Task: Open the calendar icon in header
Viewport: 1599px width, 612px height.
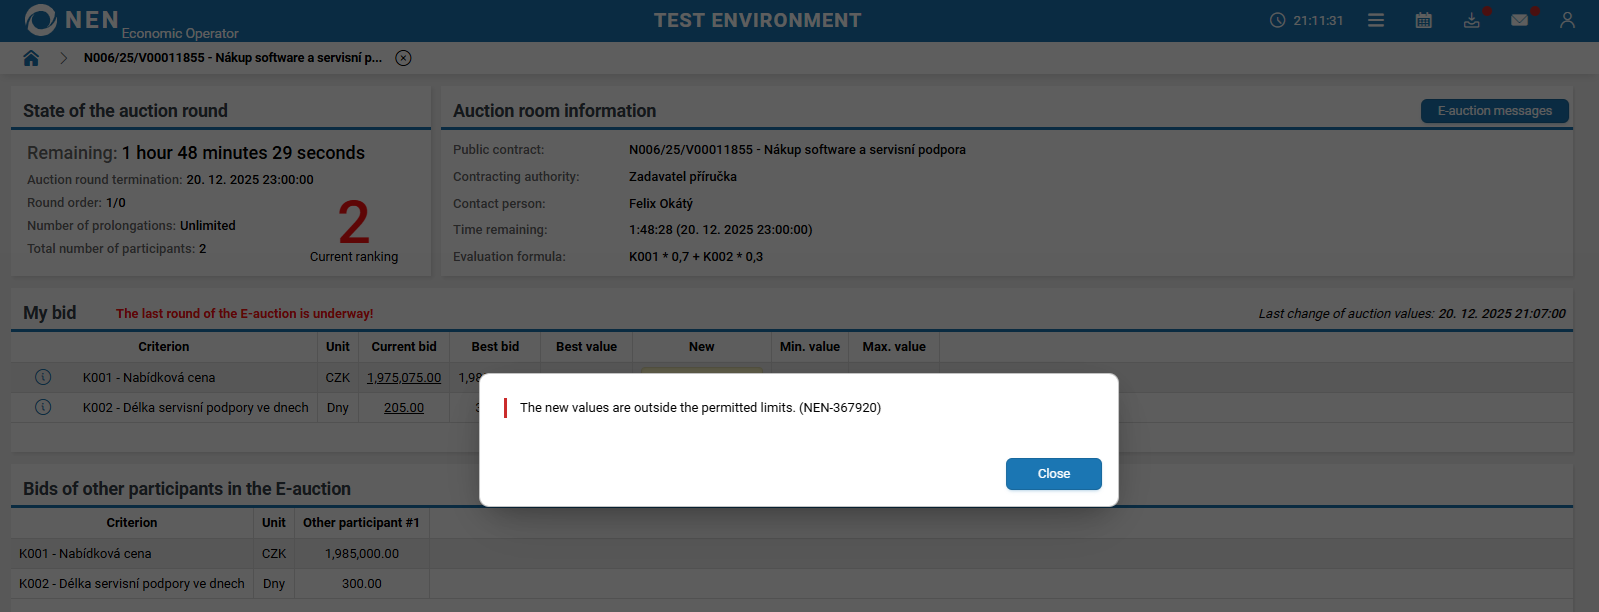Action: tap(1424, 20)
